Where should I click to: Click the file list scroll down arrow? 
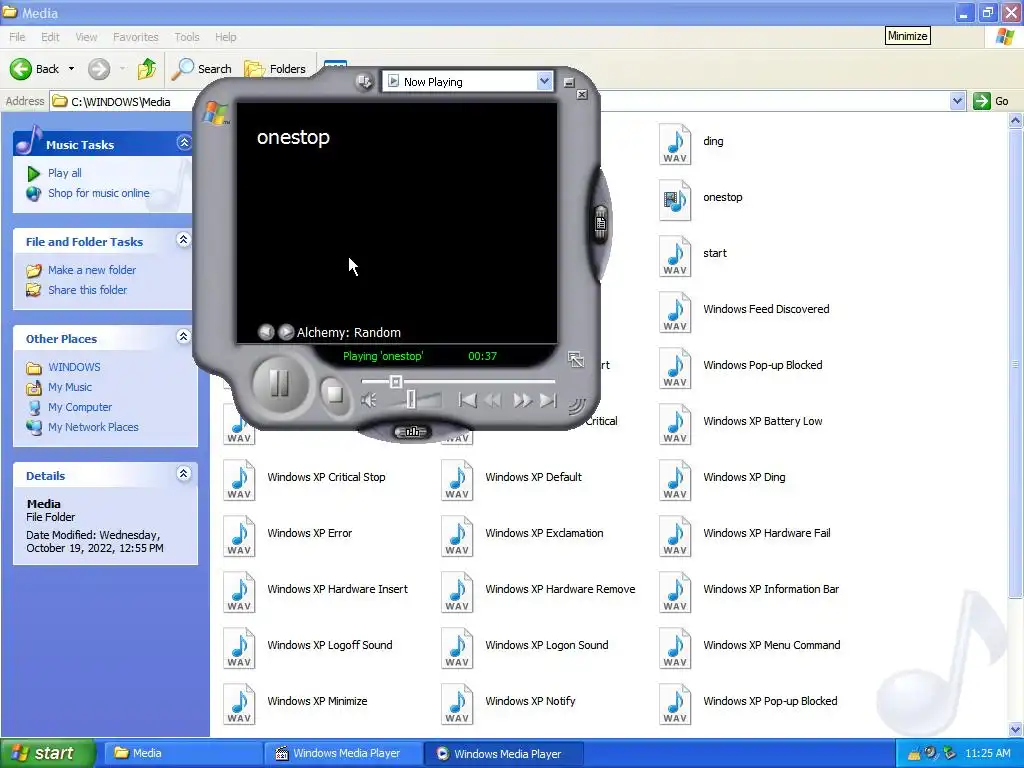tap(1016, 729)
